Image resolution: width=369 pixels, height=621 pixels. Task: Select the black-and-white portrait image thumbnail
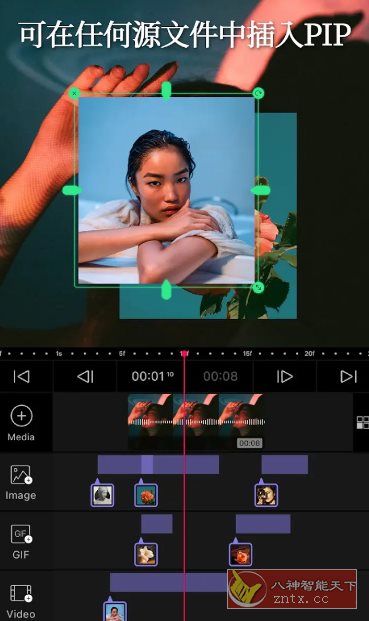[x=103, y=495]
